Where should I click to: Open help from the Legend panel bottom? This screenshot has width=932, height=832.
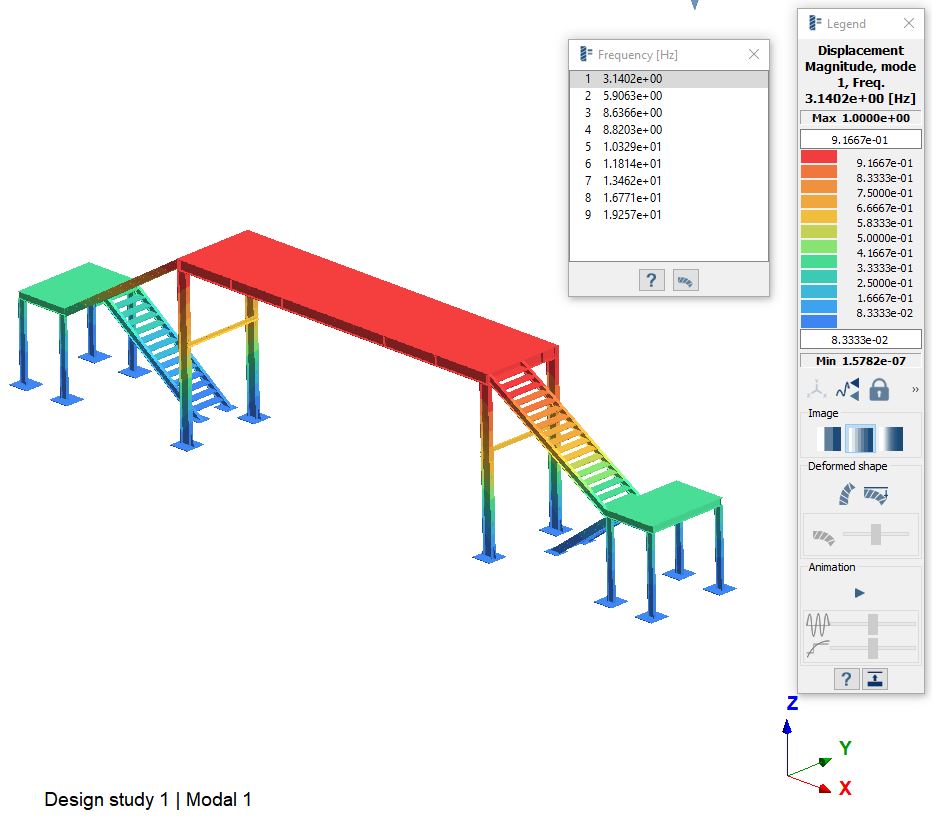(846, 679)
